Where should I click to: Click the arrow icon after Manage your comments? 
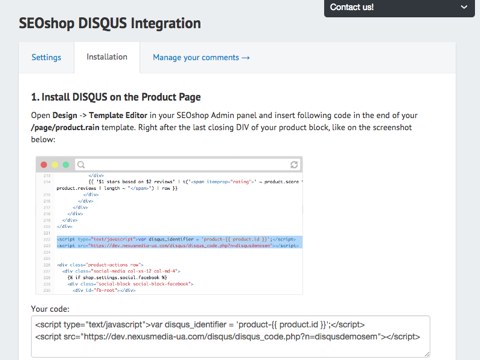tap(246, 58)
